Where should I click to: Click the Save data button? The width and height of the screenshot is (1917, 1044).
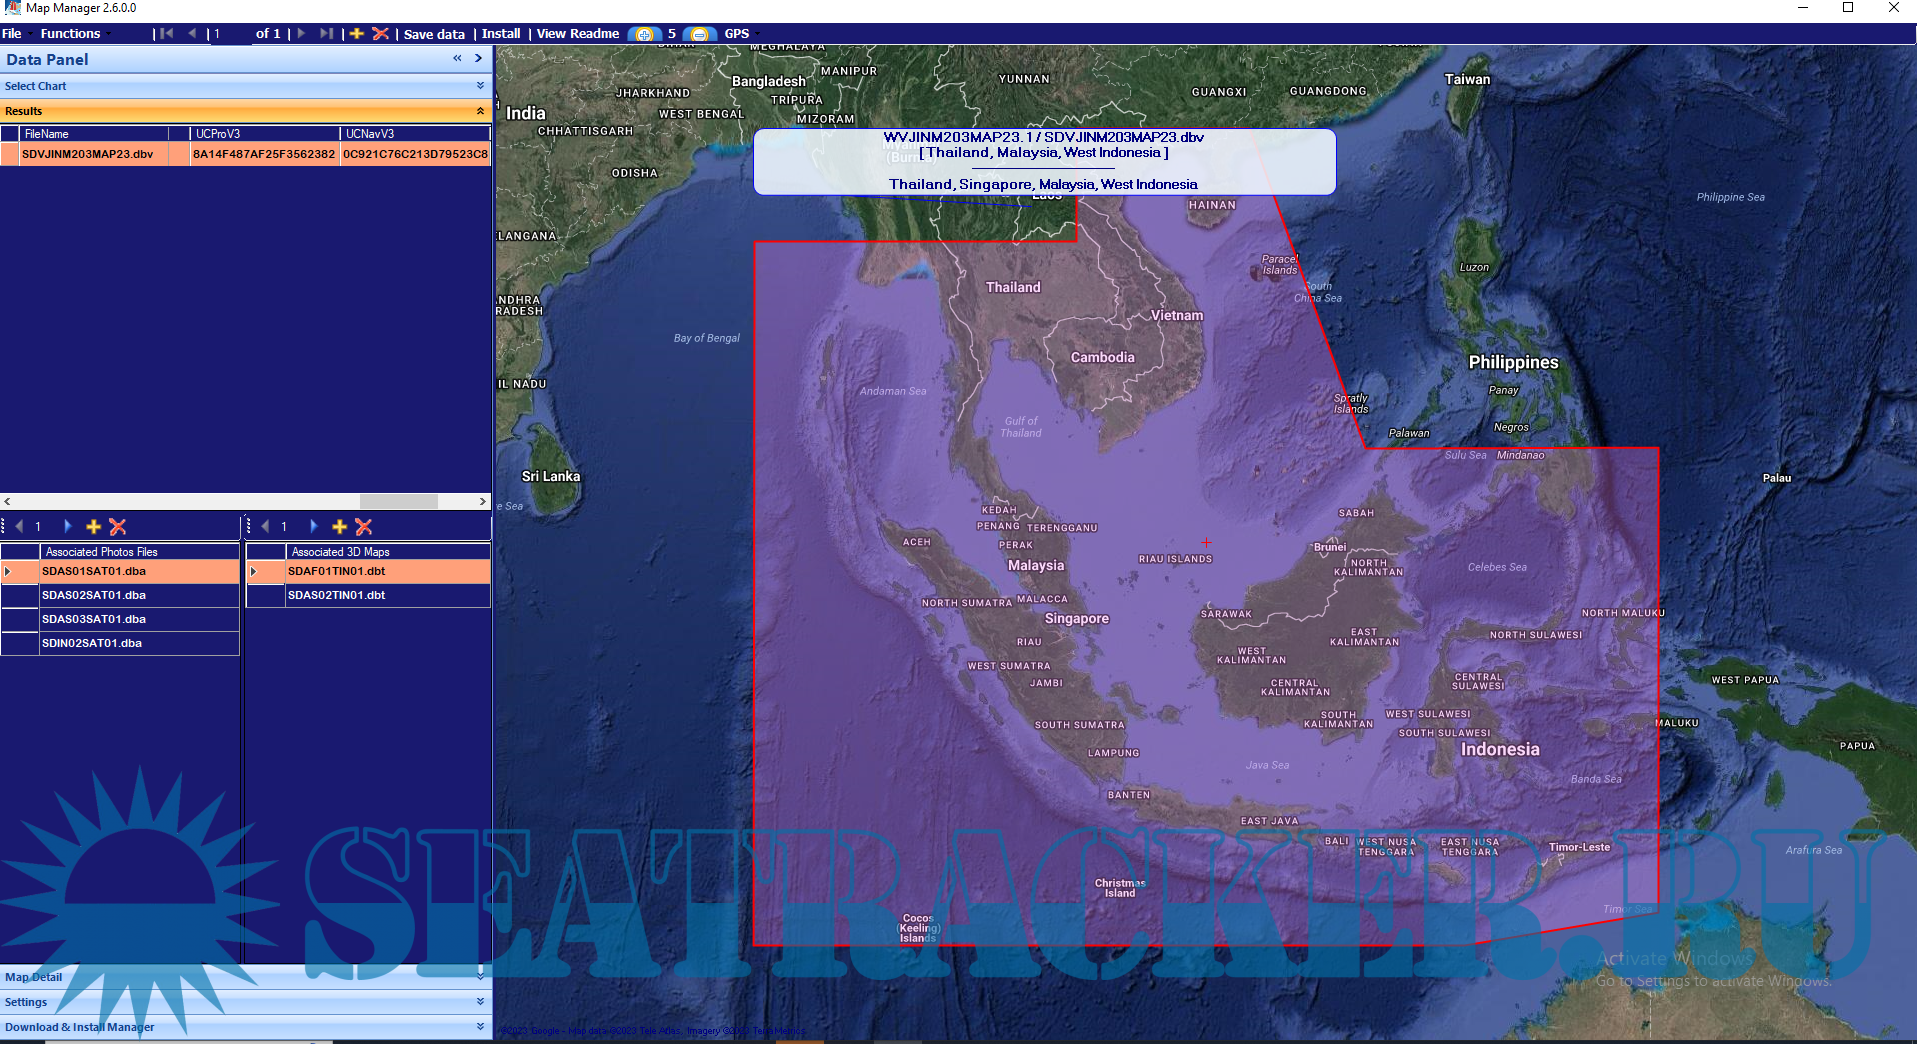[x=434, y=34]
